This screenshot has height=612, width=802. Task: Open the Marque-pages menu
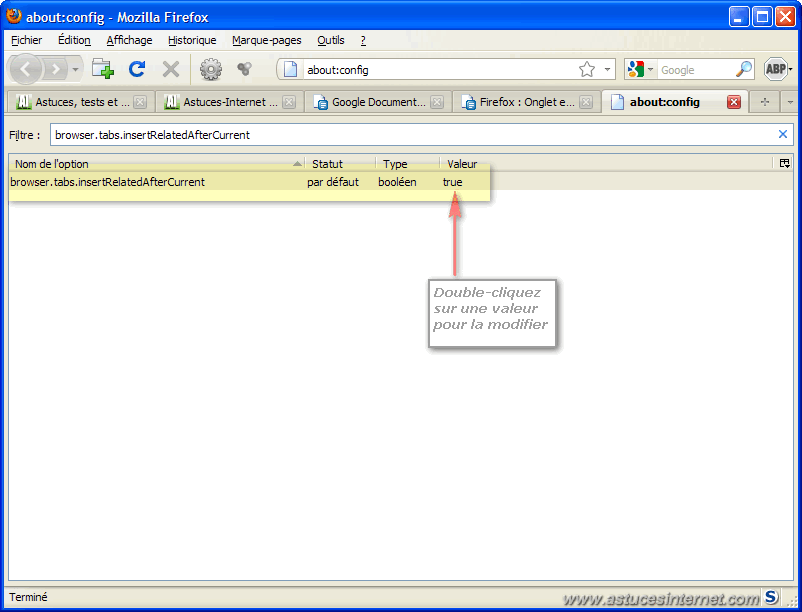point(266,40)
